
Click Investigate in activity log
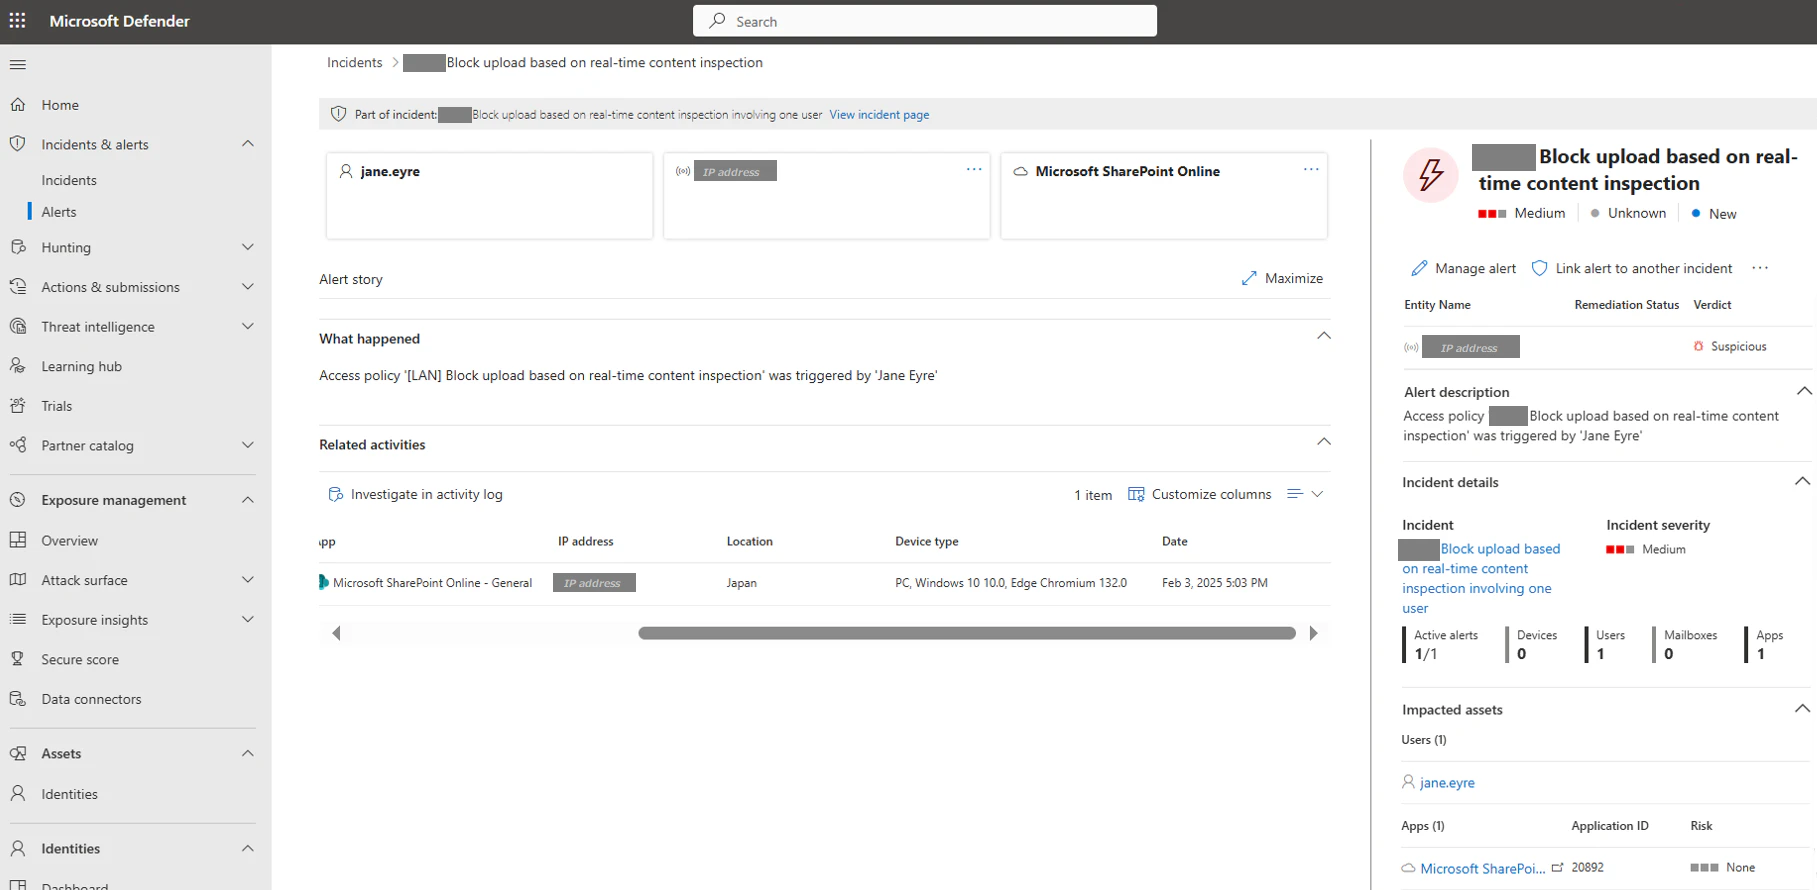click(x=416, y=494)
